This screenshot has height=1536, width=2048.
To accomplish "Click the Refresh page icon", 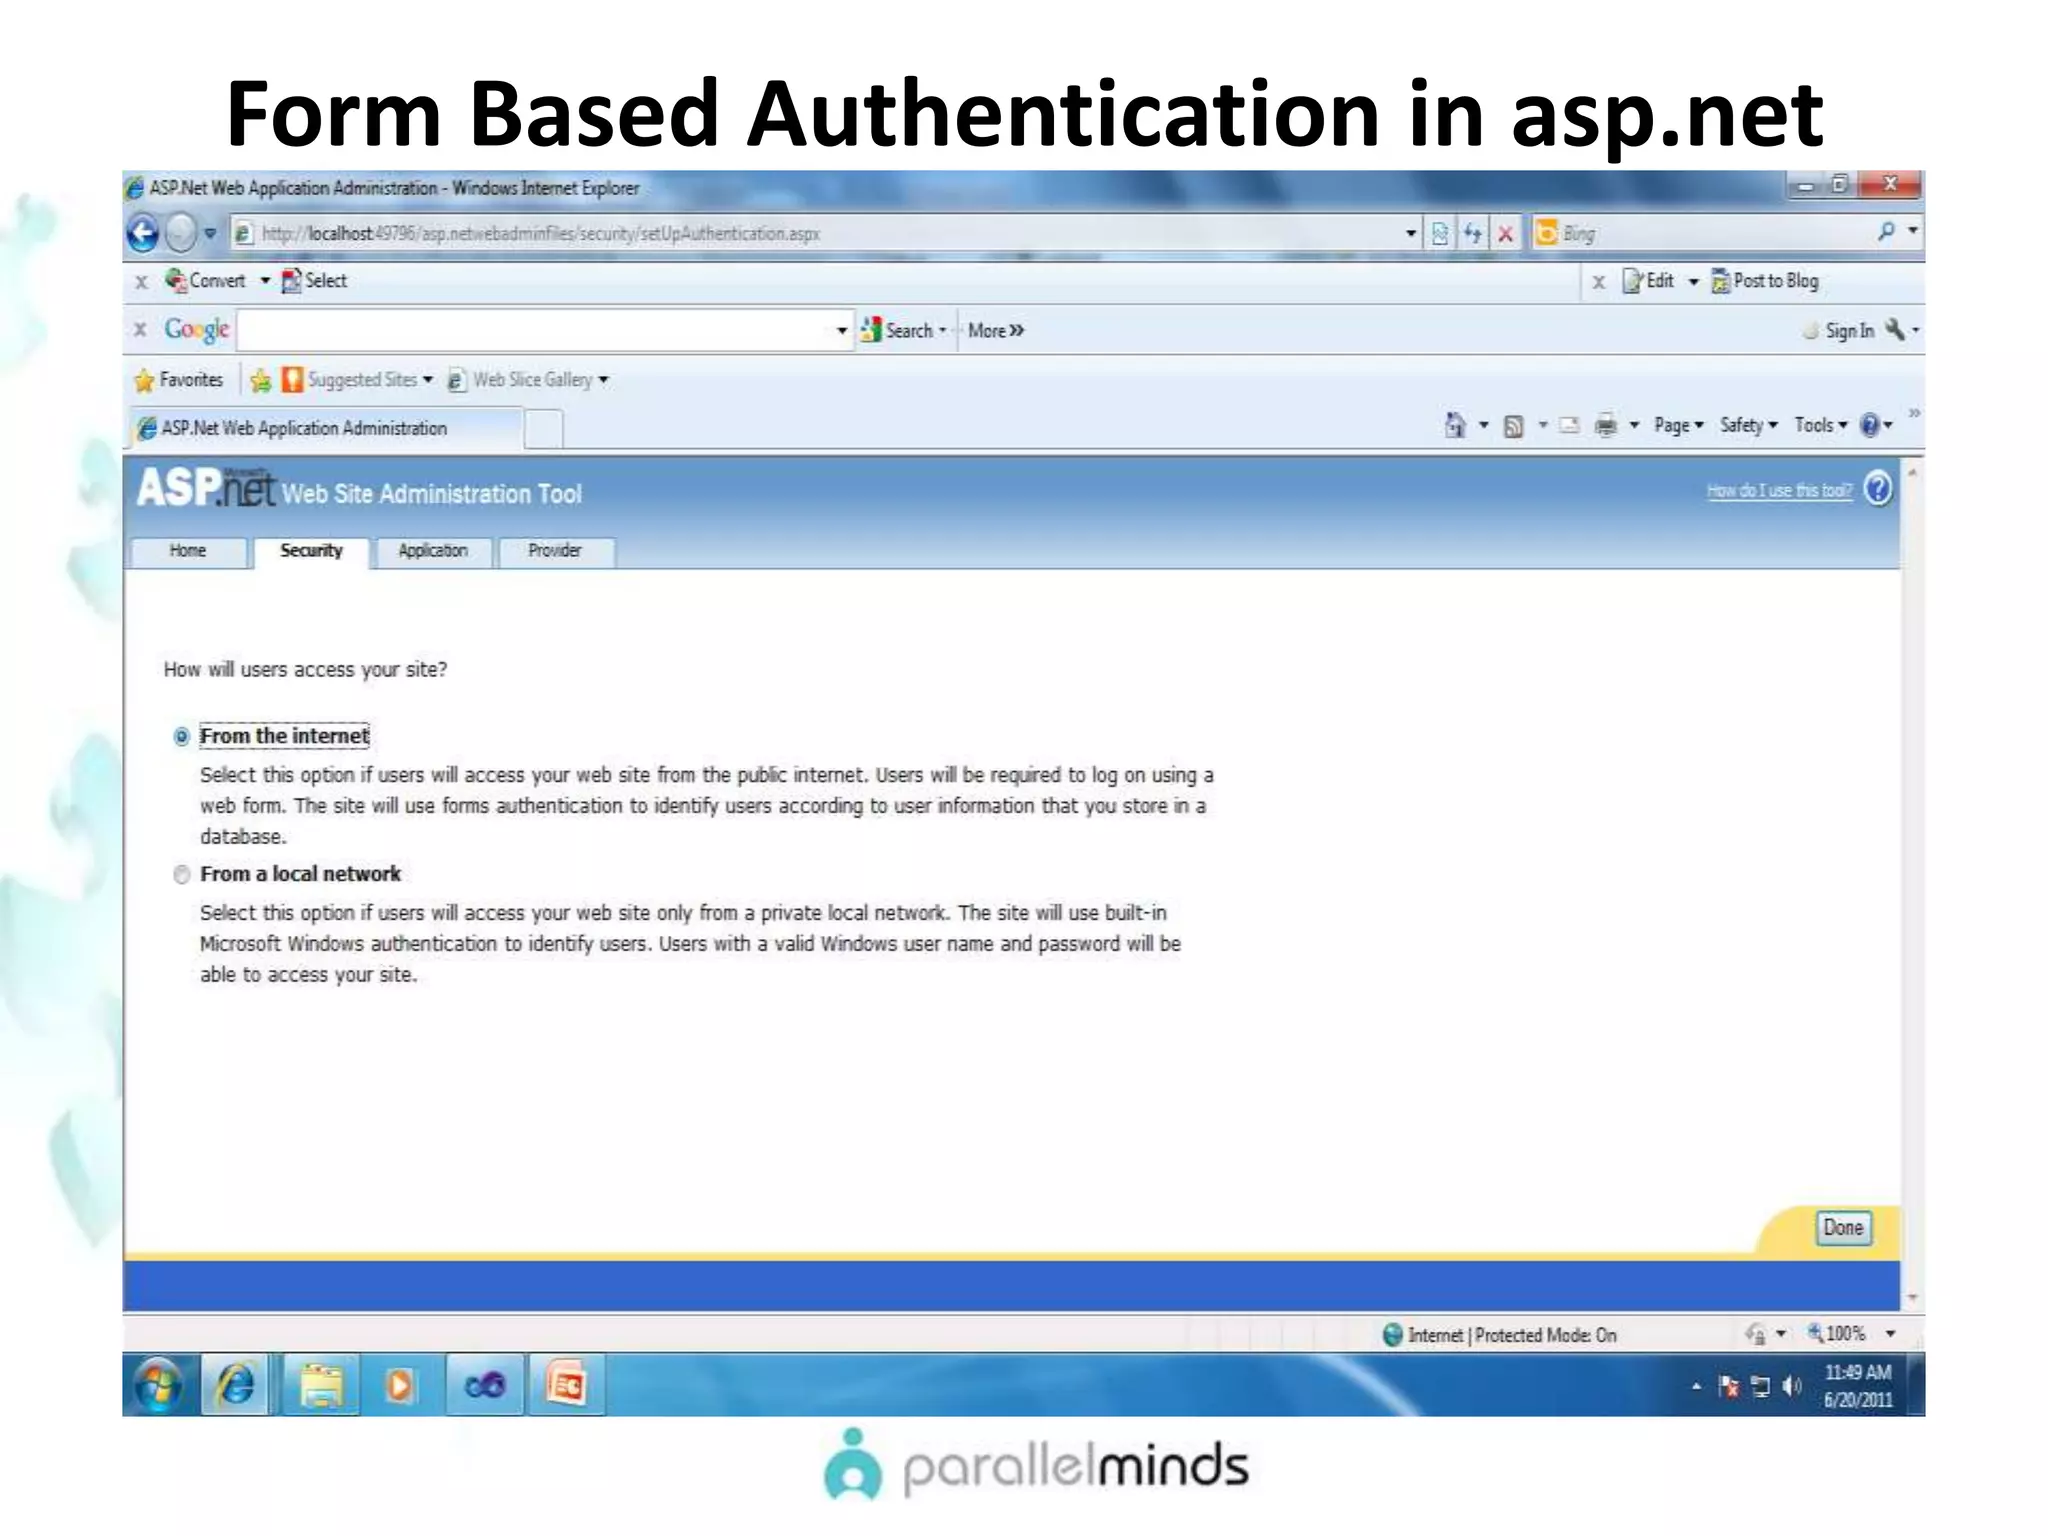I will click(x=1472, y=234).
